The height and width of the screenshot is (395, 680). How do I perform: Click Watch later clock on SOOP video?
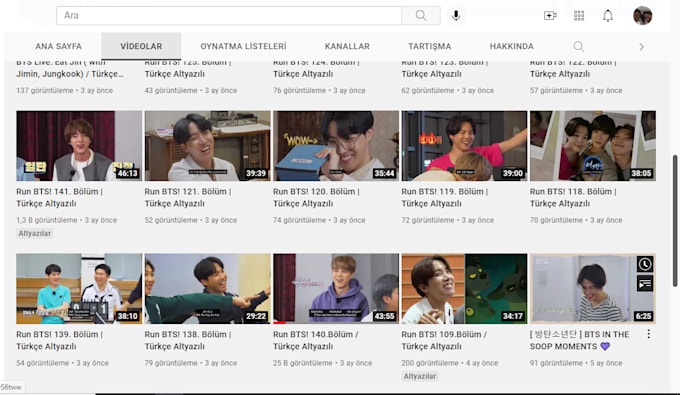pyautogui.click(x=645, y=264)
